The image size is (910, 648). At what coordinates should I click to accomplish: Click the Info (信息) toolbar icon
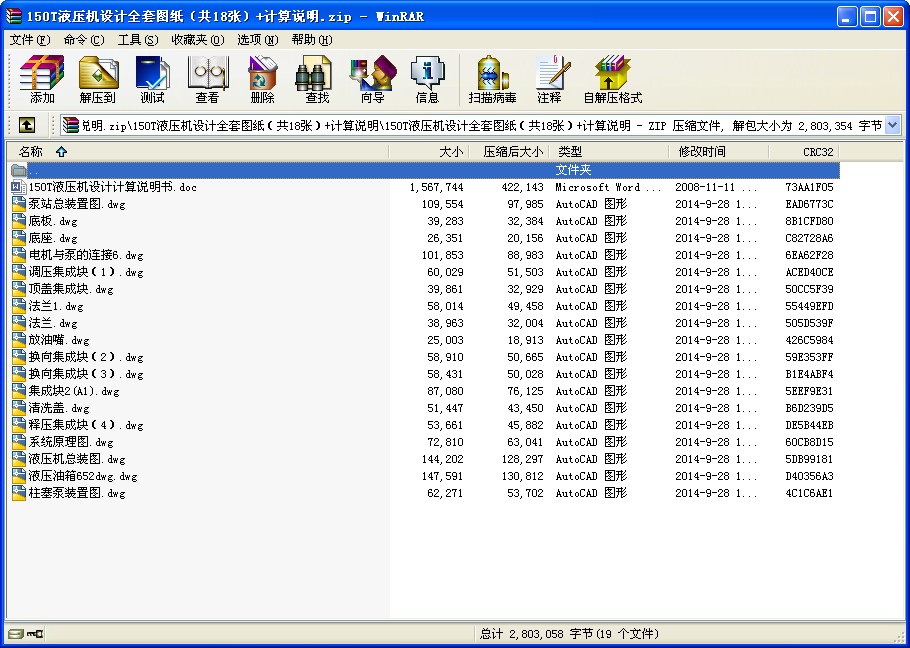click(x=428, y=79)
